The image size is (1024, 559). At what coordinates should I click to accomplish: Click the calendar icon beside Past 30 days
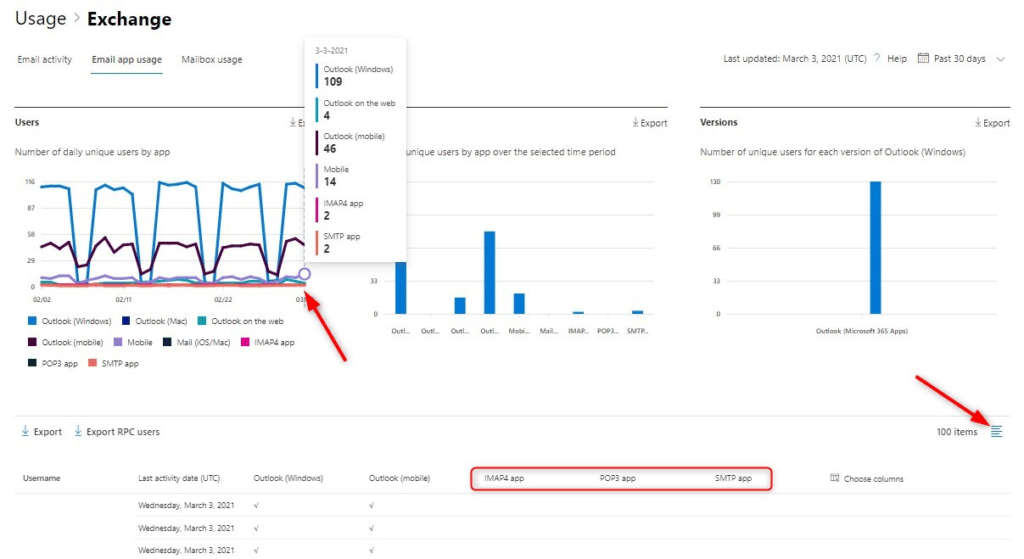923,58
